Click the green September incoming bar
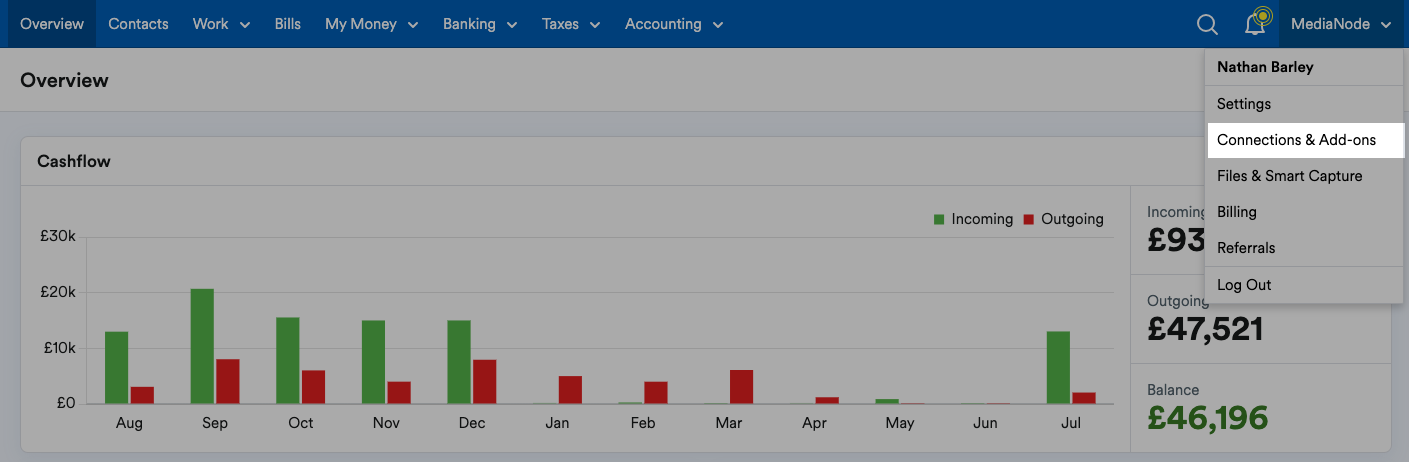The height and width of the screenshot is (462, 1409). click(x=202, y=346)
